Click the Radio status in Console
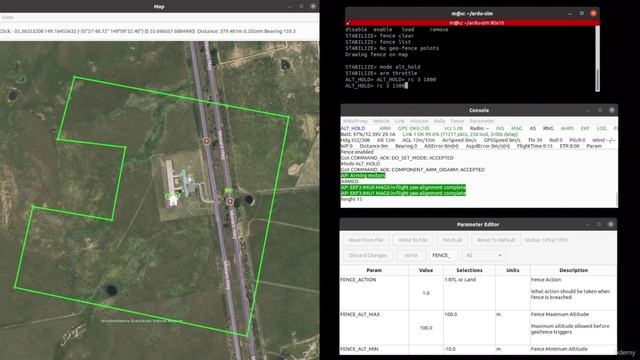 (x=479, y=128)
